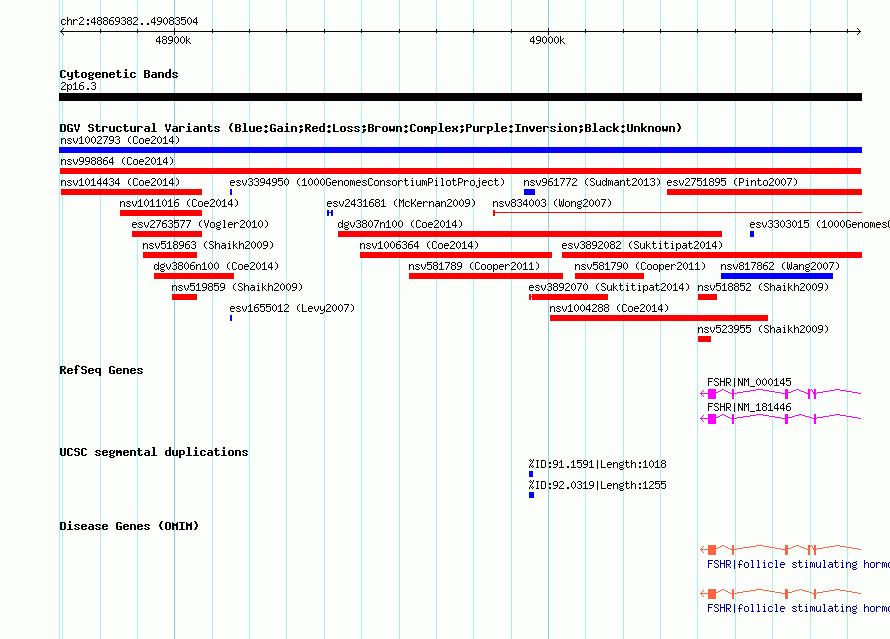Click the nsv961772 (Sudmant2013) label

click(x=592, y=182)
